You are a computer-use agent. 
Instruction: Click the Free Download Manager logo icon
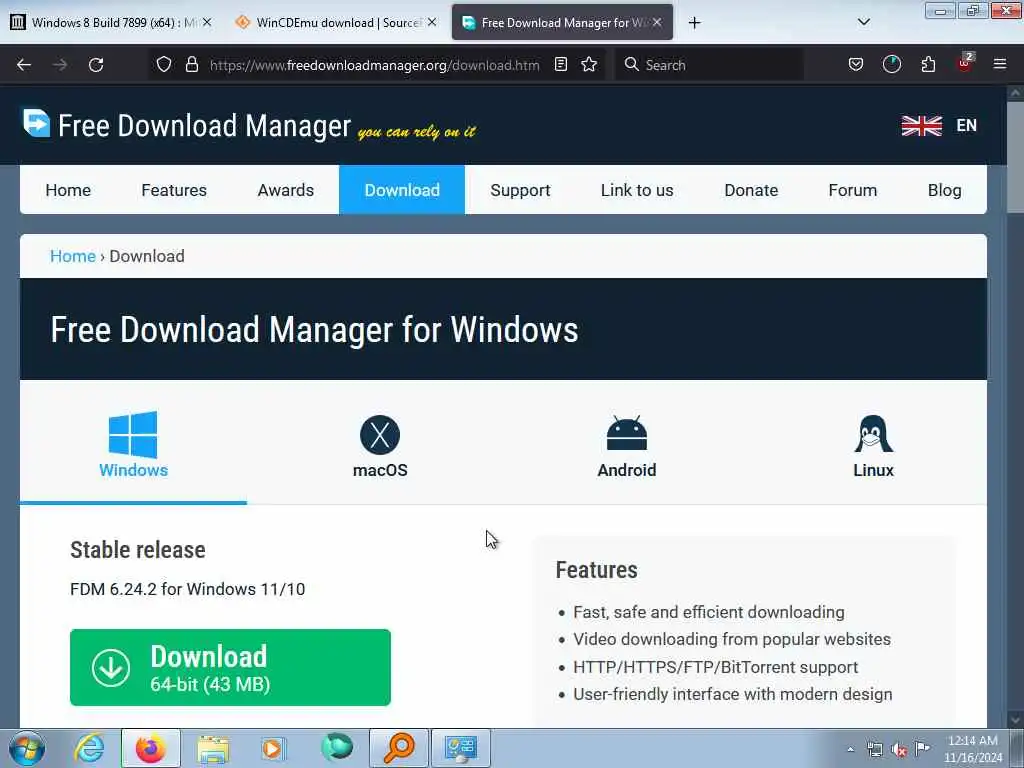click(x=36, y=123)
